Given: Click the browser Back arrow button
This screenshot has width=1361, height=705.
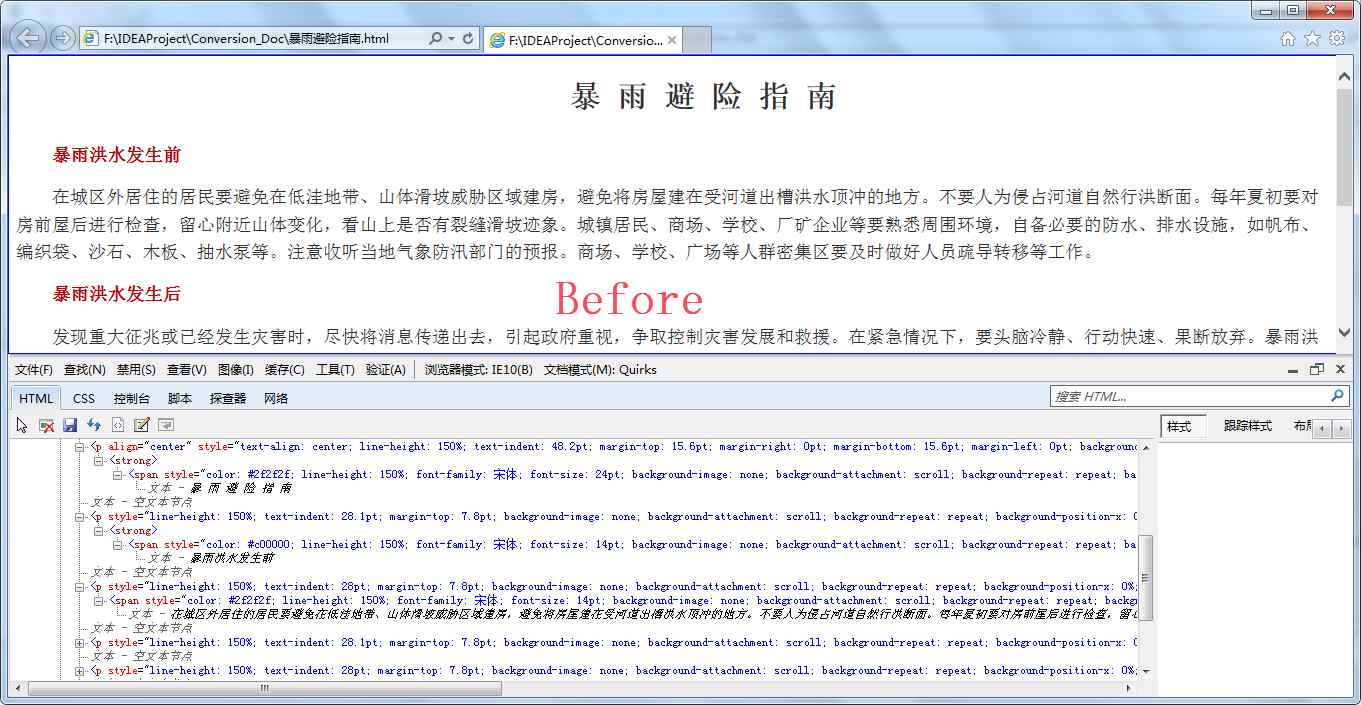Looking at the screenshot, I should [29, 39].
